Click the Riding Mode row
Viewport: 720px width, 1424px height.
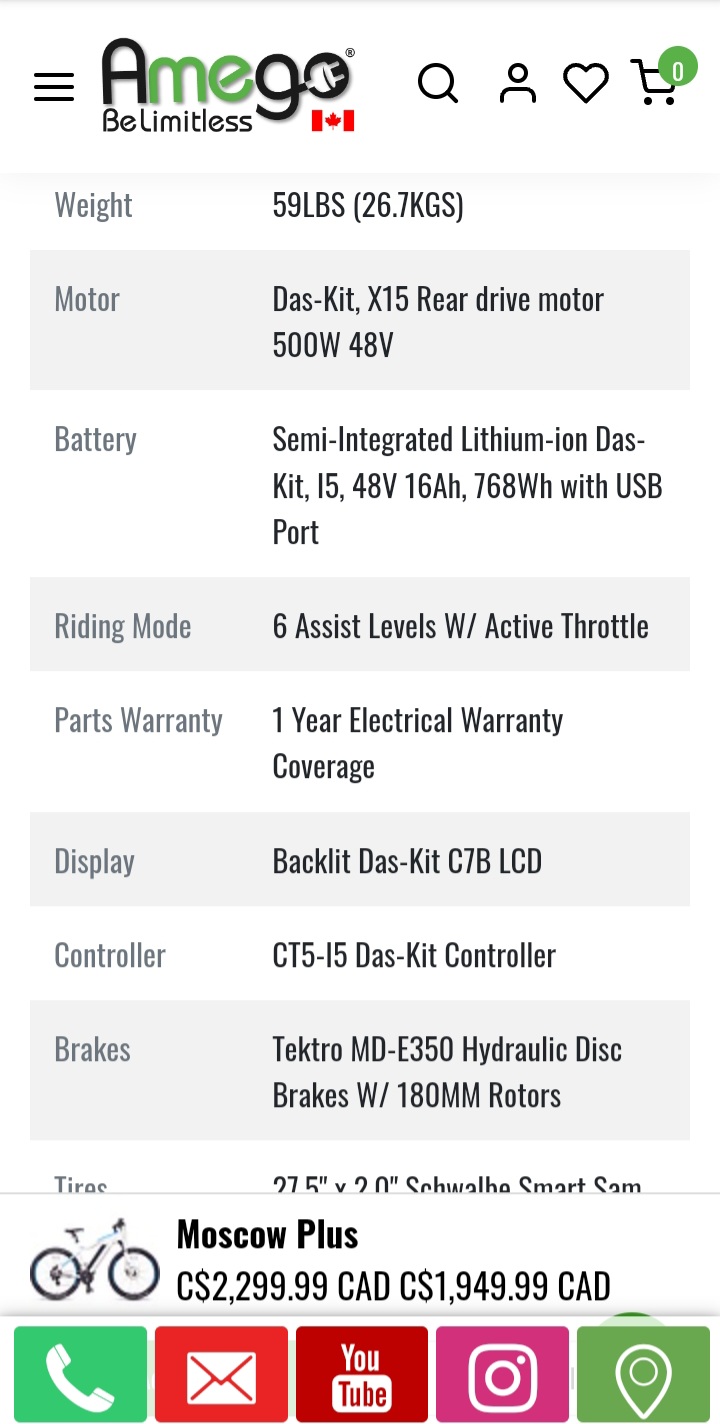tap(360, 626)
